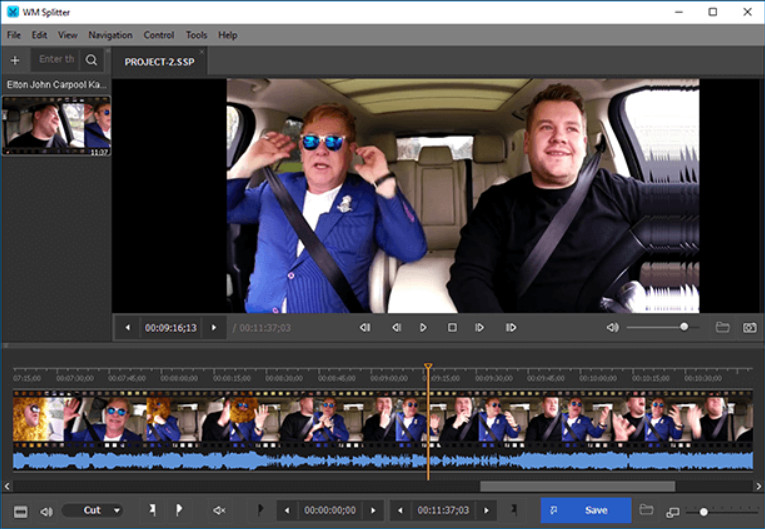765x529 pixels.
Task: Increase end time 00:11:37;03
Action: tap(486, 510)
